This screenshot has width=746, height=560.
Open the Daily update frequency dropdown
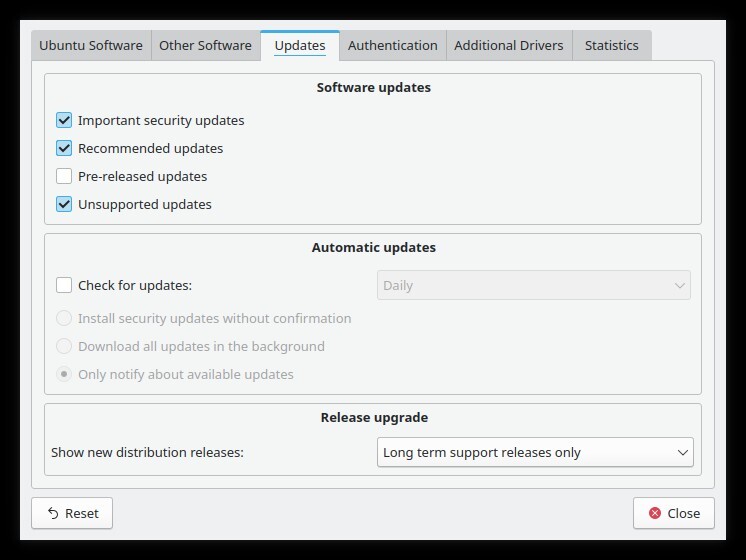tap(534, 285)
